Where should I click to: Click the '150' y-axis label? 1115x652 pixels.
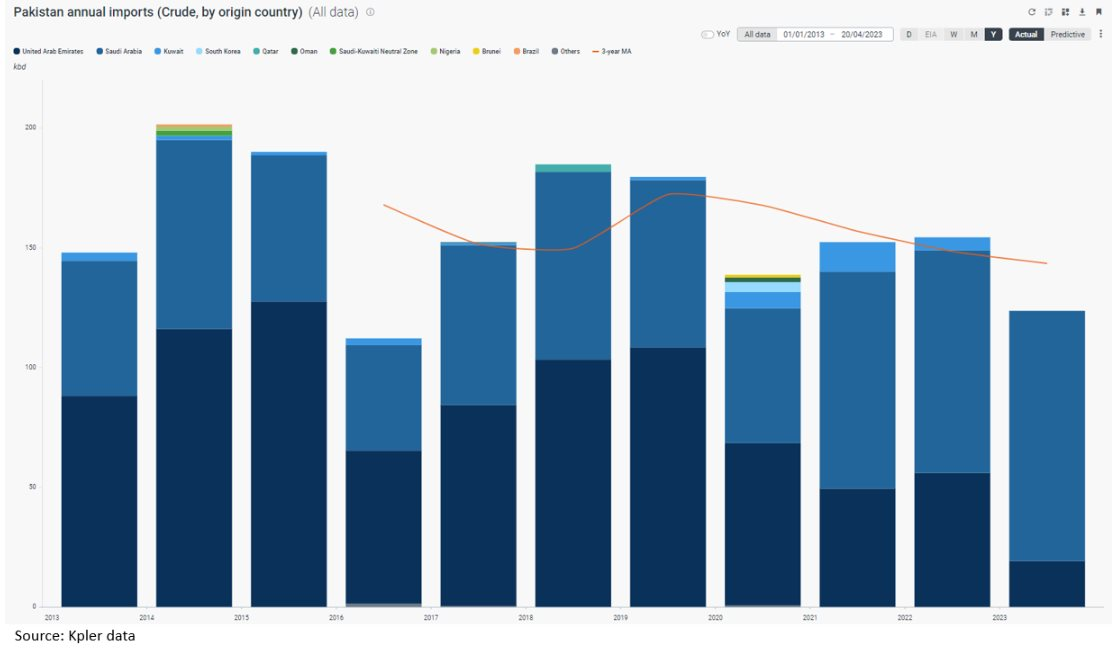click(x=31, y=247)
